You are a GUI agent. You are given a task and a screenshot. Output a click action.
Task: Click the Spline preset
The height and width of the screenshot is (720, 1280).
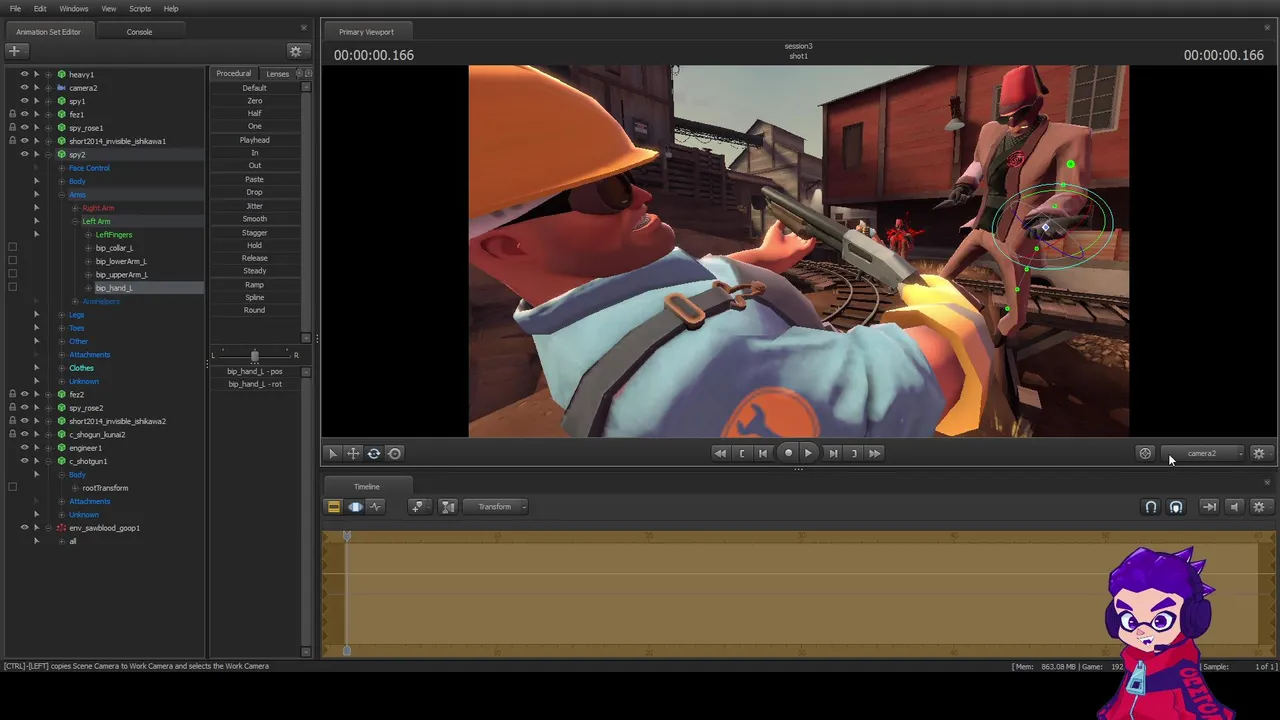point(255,297)
